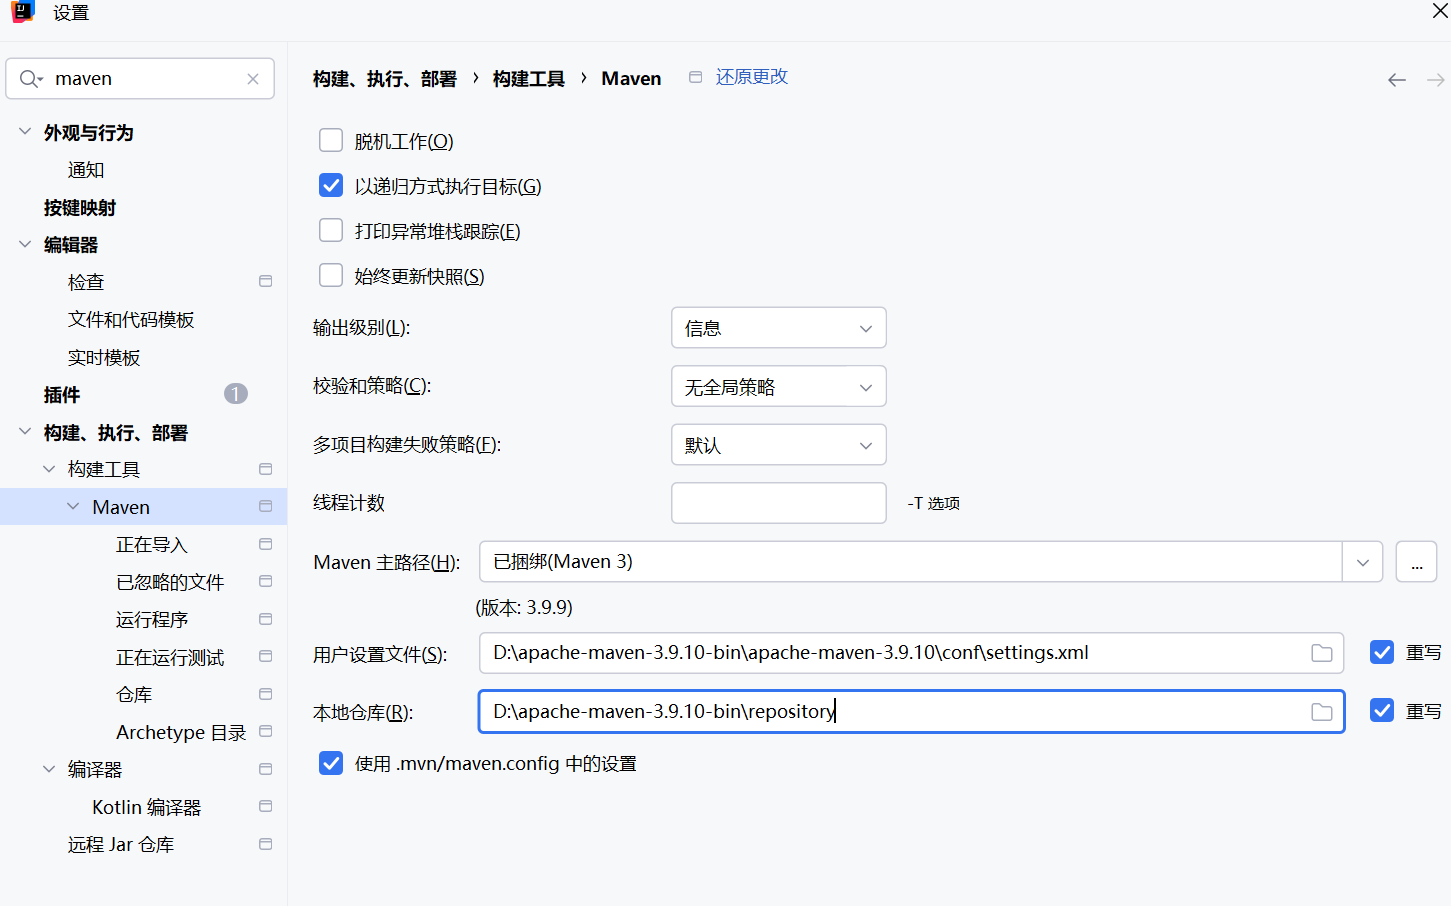Open Archetype 目录 settings page

181,732
